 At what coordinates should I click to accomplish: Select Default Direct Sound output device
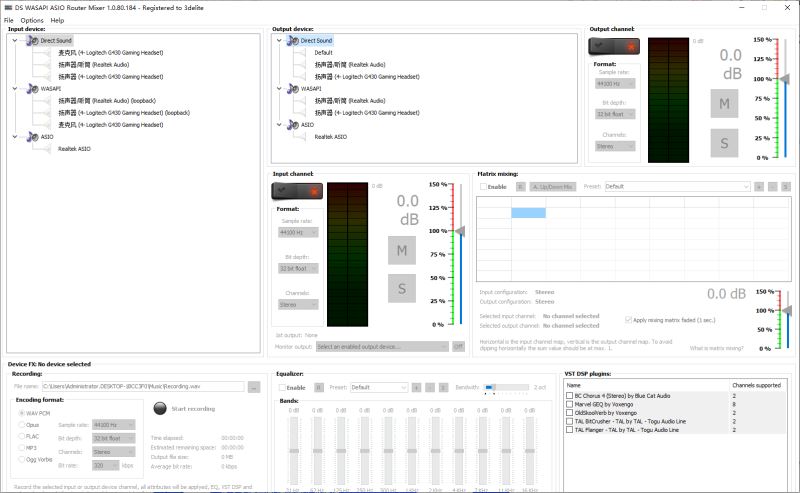[x=323, y=53]
